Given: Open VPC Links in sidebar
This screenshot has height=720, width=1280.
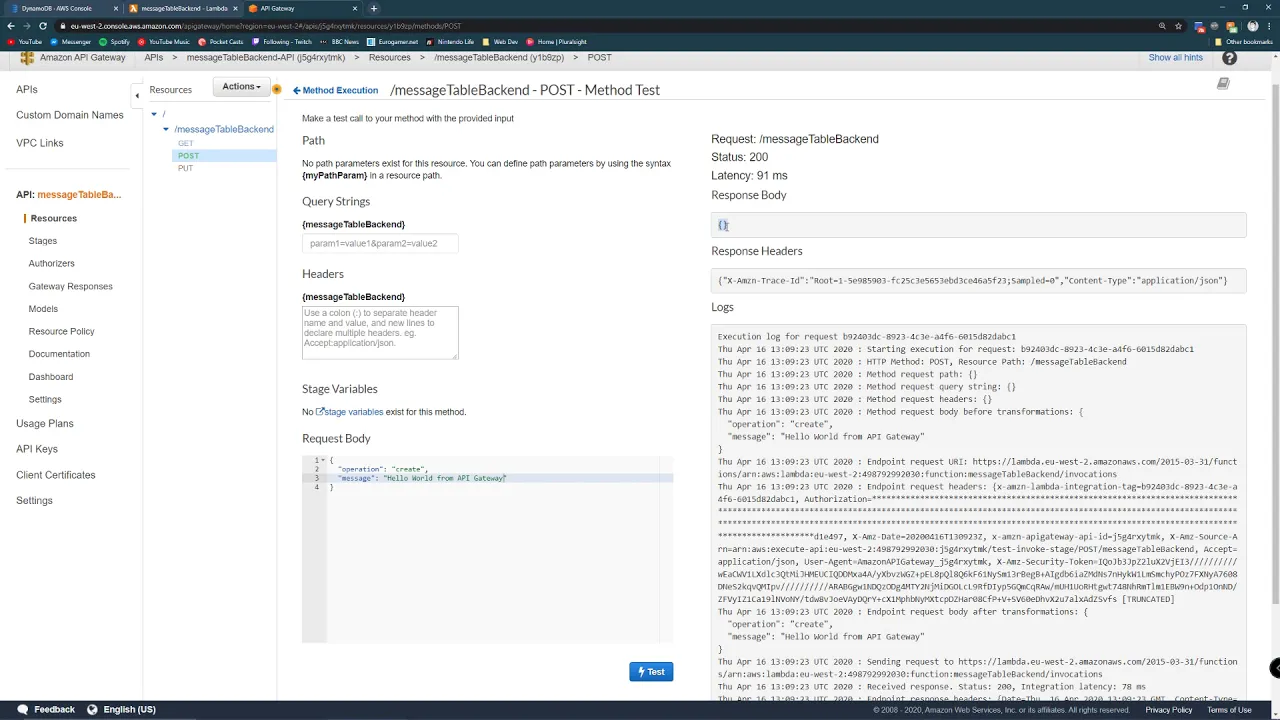Looking at the screenshot, I should [40, 143].
